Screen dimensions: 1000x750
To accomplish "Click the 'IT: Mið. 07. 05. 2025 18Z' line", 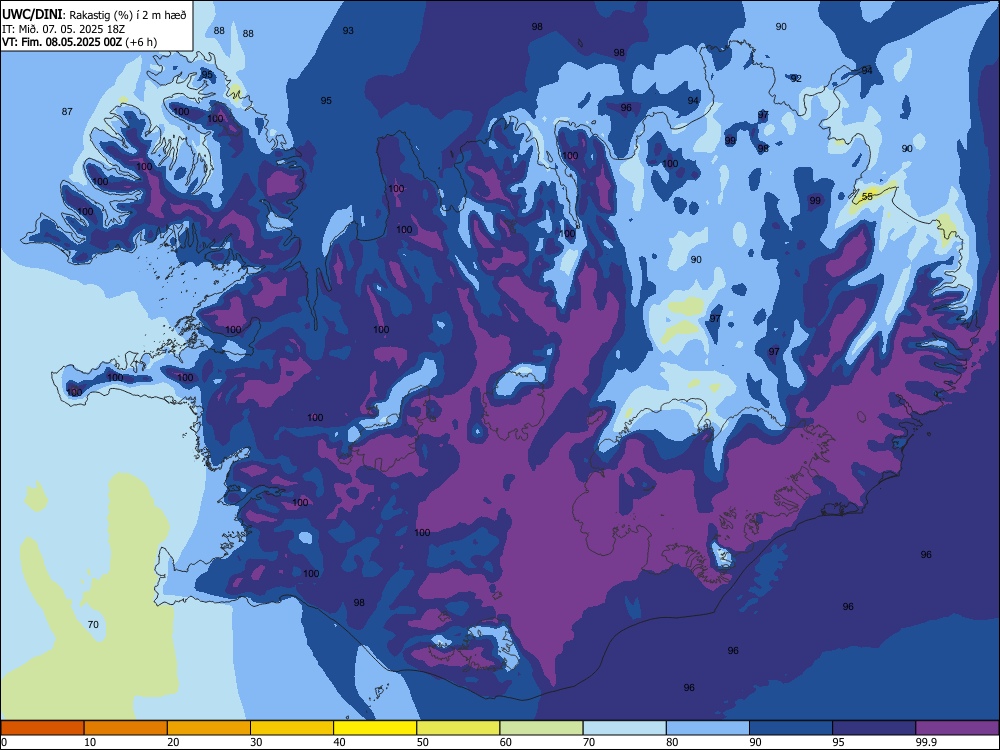I will [x=64, y=29].
